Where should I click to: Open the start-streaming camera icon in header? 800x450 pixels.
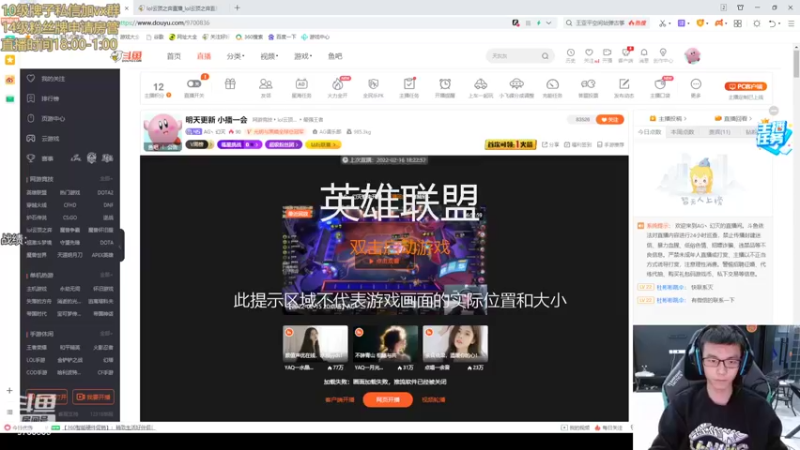[607, 53]
